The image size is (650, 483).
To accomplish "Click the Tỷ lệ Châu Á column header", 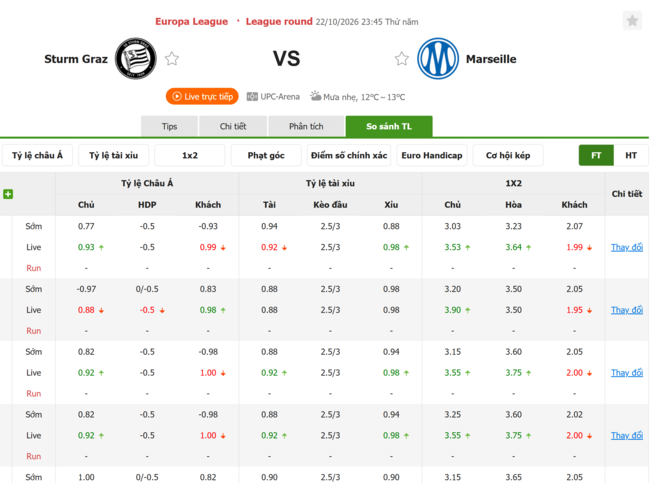I will coord(147,183).
